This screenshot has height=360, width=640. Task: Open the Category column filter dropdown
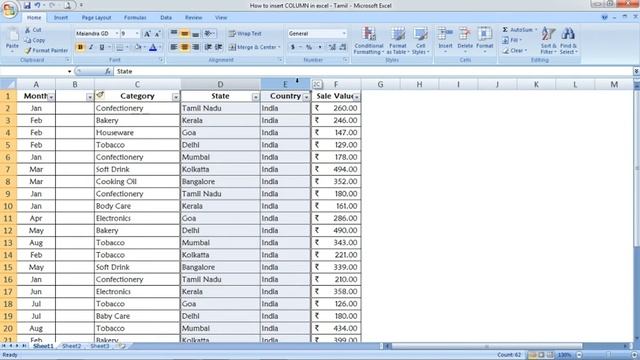(176, 97)
